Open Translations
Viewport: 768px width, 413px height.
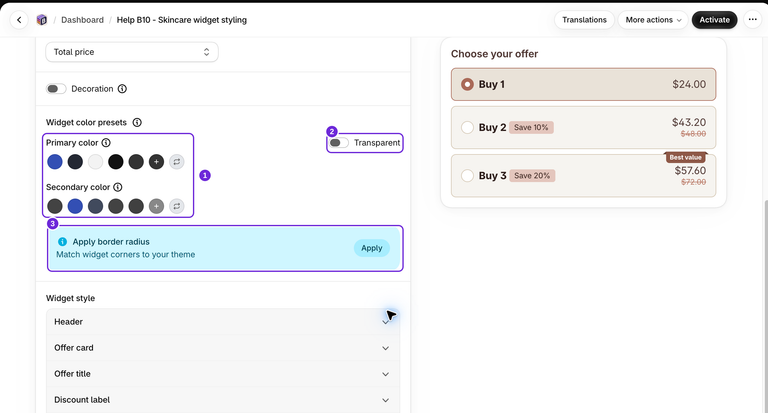pyautogui.click(x=584, y=20)
